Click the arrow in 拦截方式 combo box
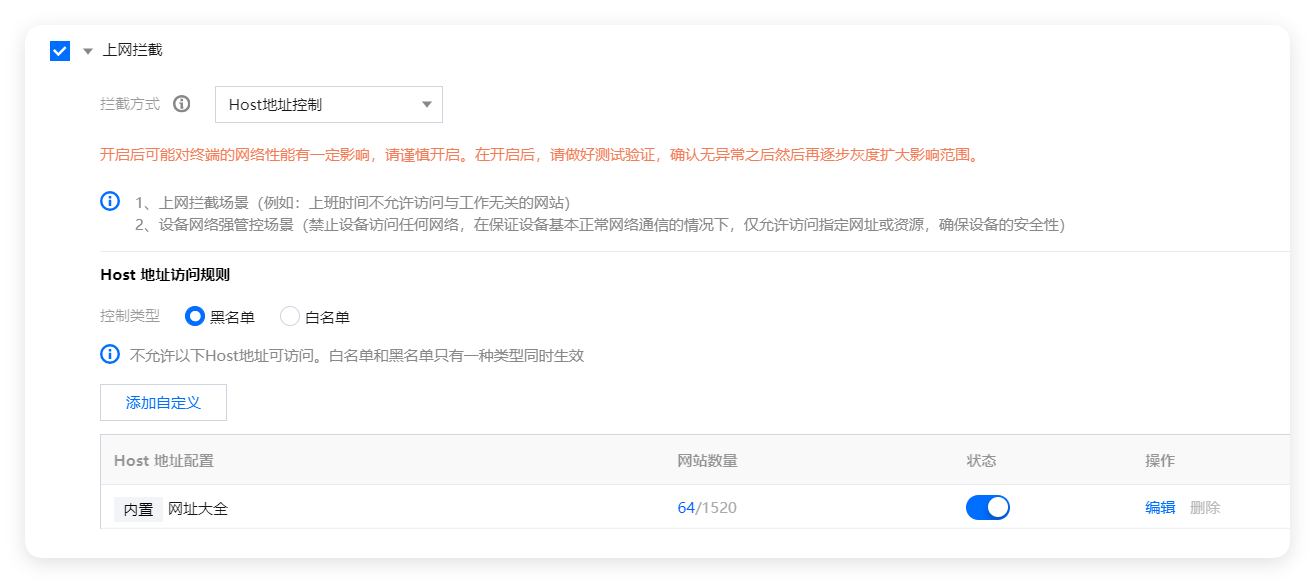 (x=427, y=104)
